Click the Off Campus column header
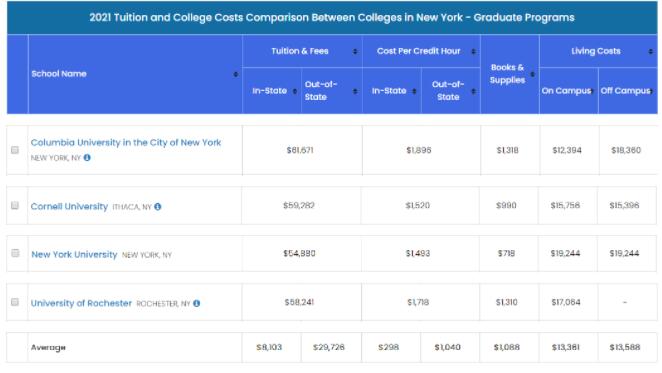The height and width of the screenshot is (373, 662). (x=625, y=91)
